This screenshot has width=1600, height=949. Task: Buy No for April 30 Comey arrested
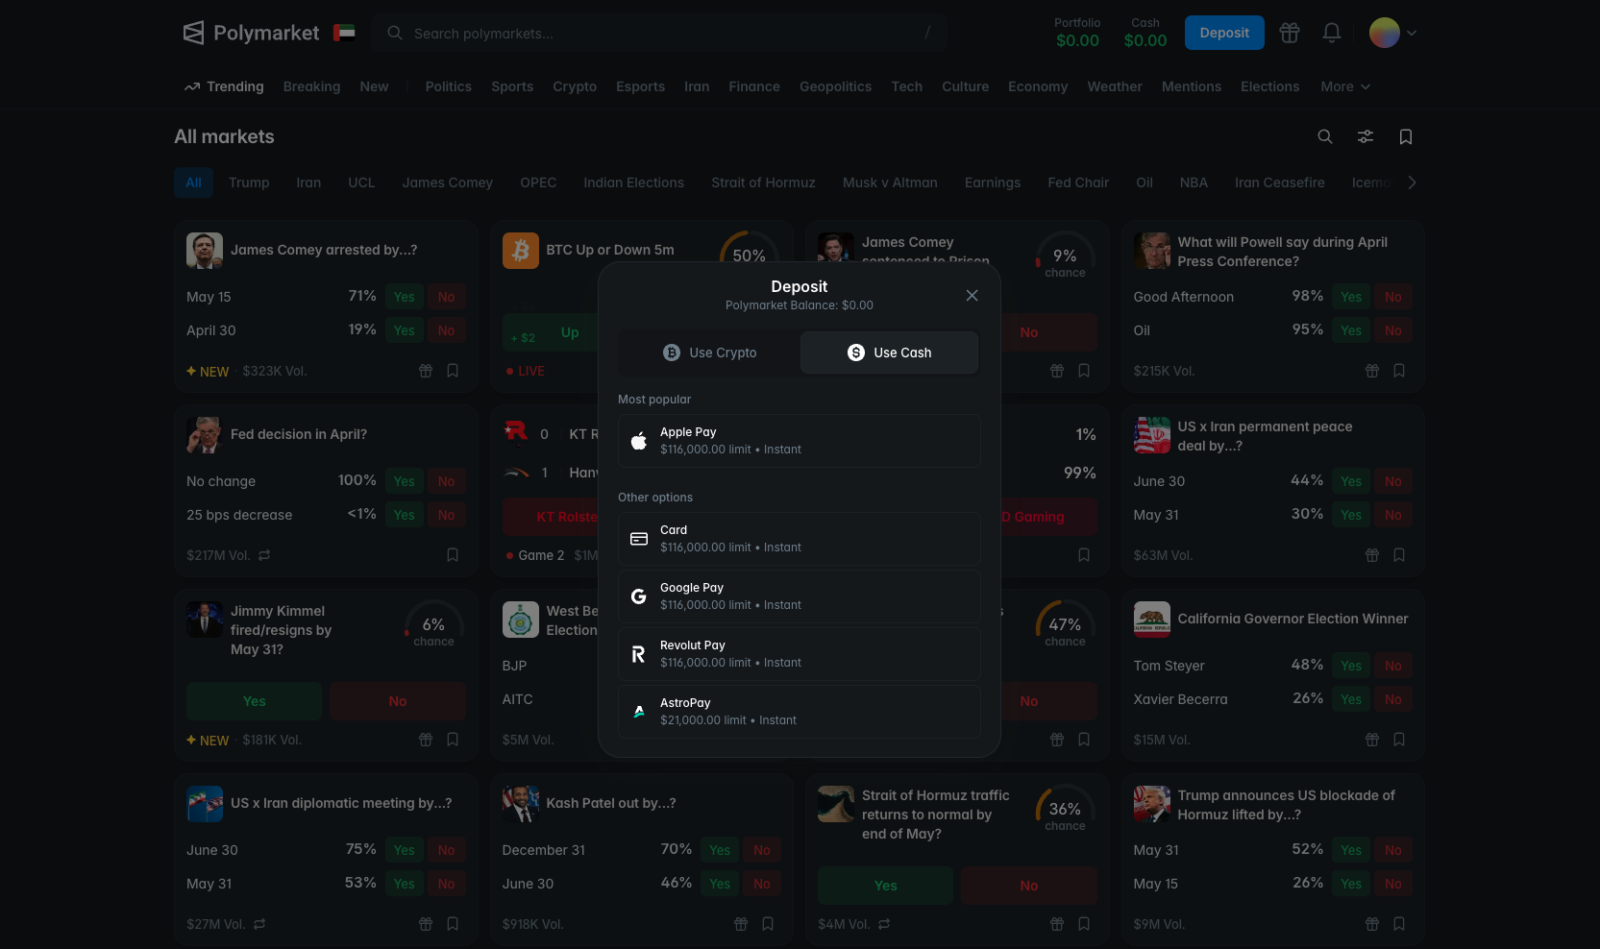coord(446,331)
